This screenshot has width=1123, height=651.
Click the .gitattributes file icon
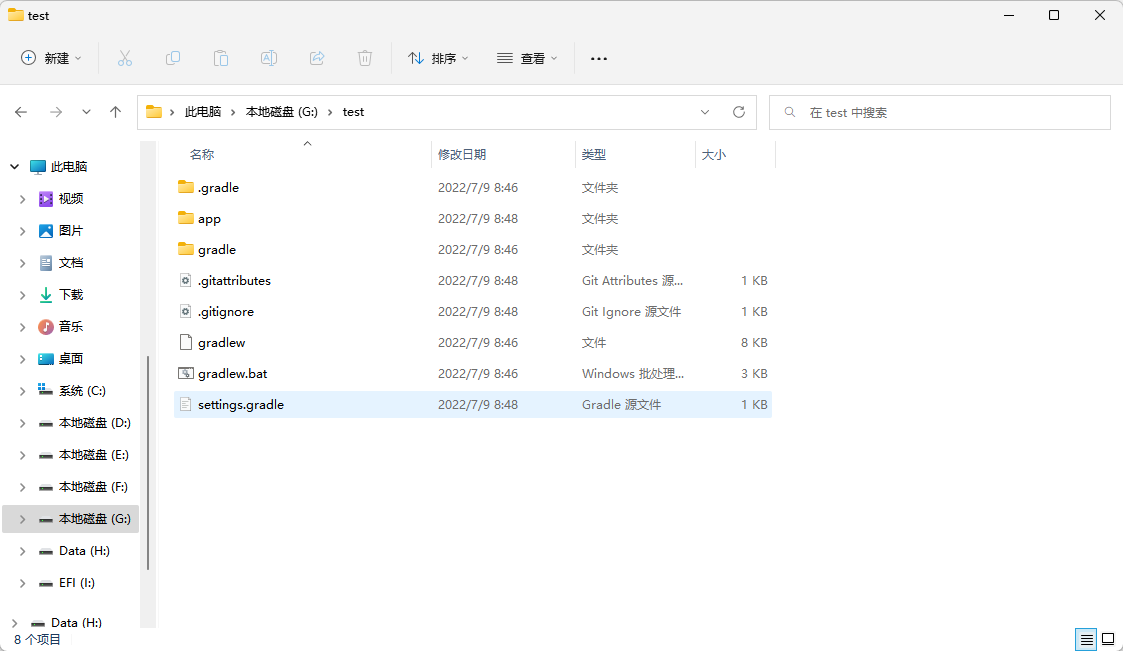click(185, 280)
